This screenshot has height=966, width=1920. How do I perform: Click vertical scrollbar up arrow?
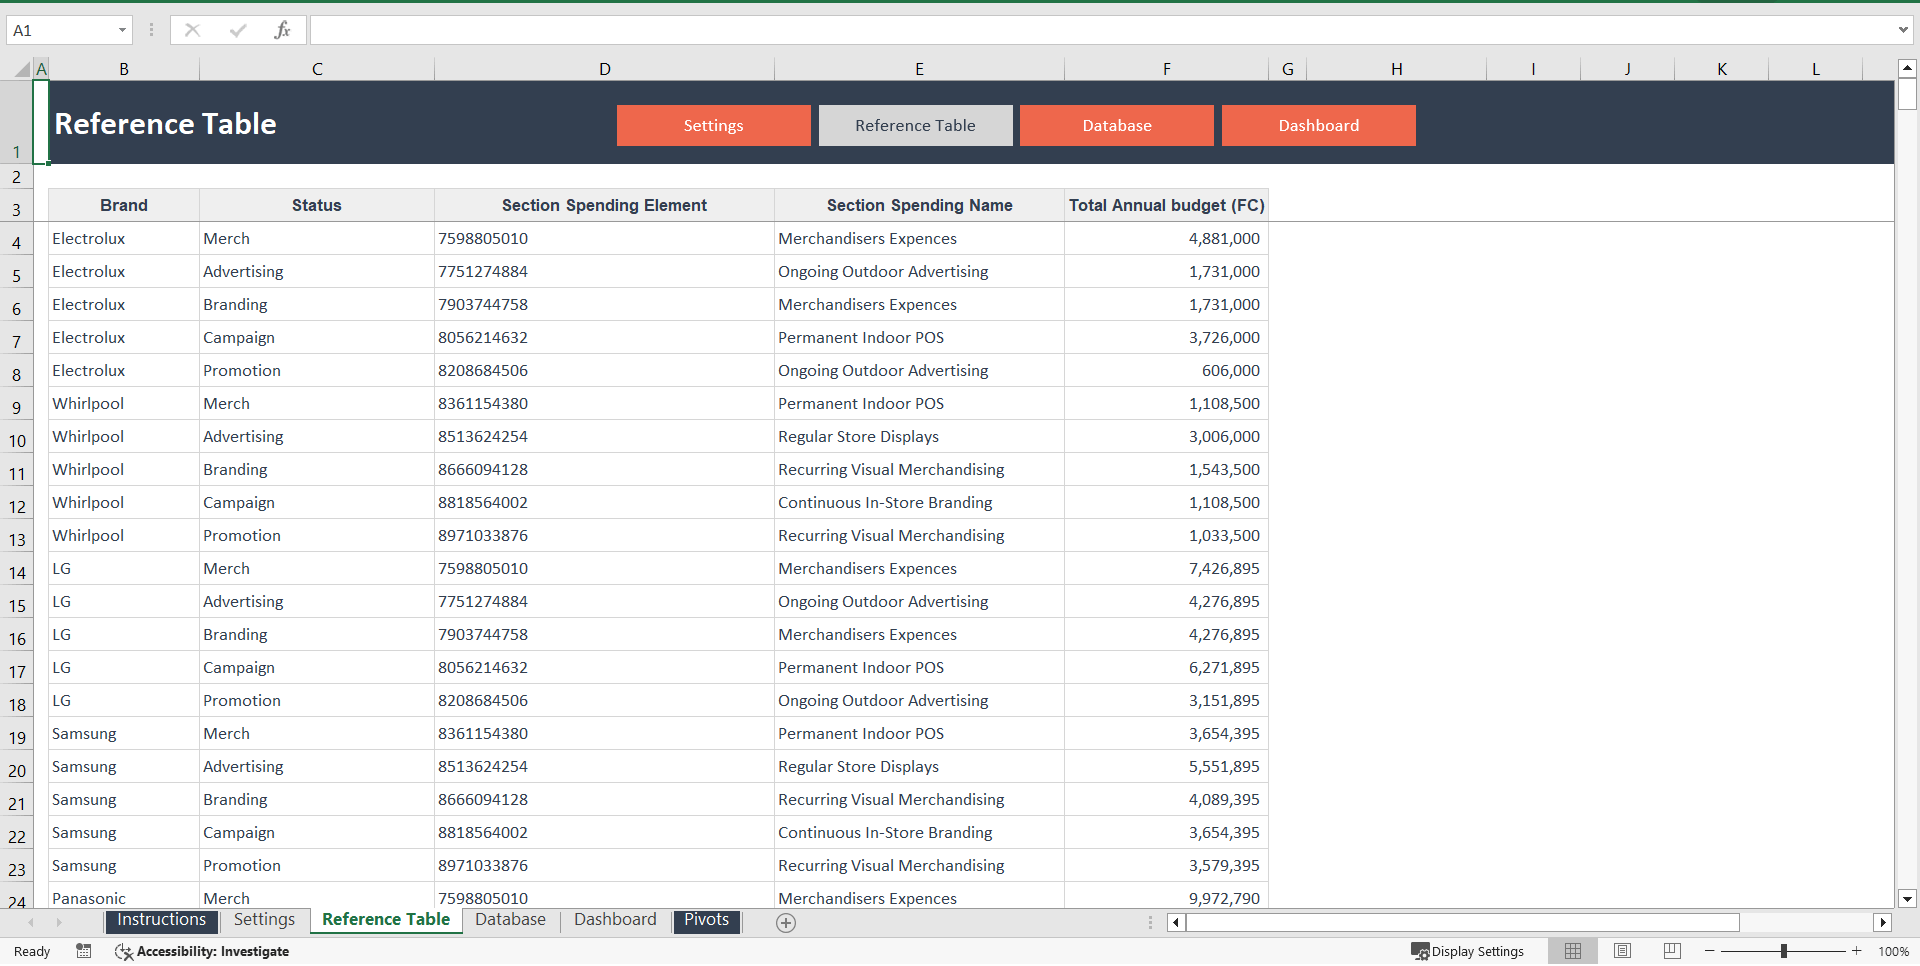tap(1907, 69)
